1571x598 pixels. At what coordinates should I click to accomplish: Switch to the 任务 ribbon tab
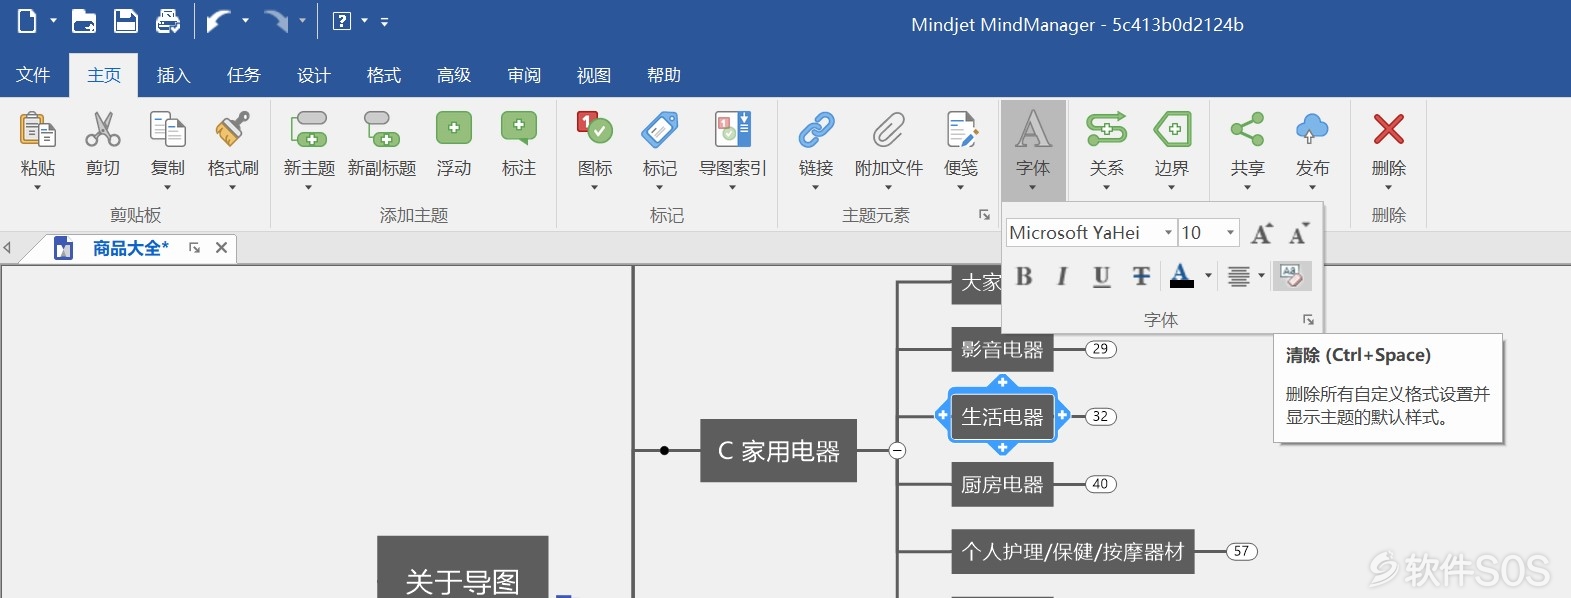tap(243, 75)
